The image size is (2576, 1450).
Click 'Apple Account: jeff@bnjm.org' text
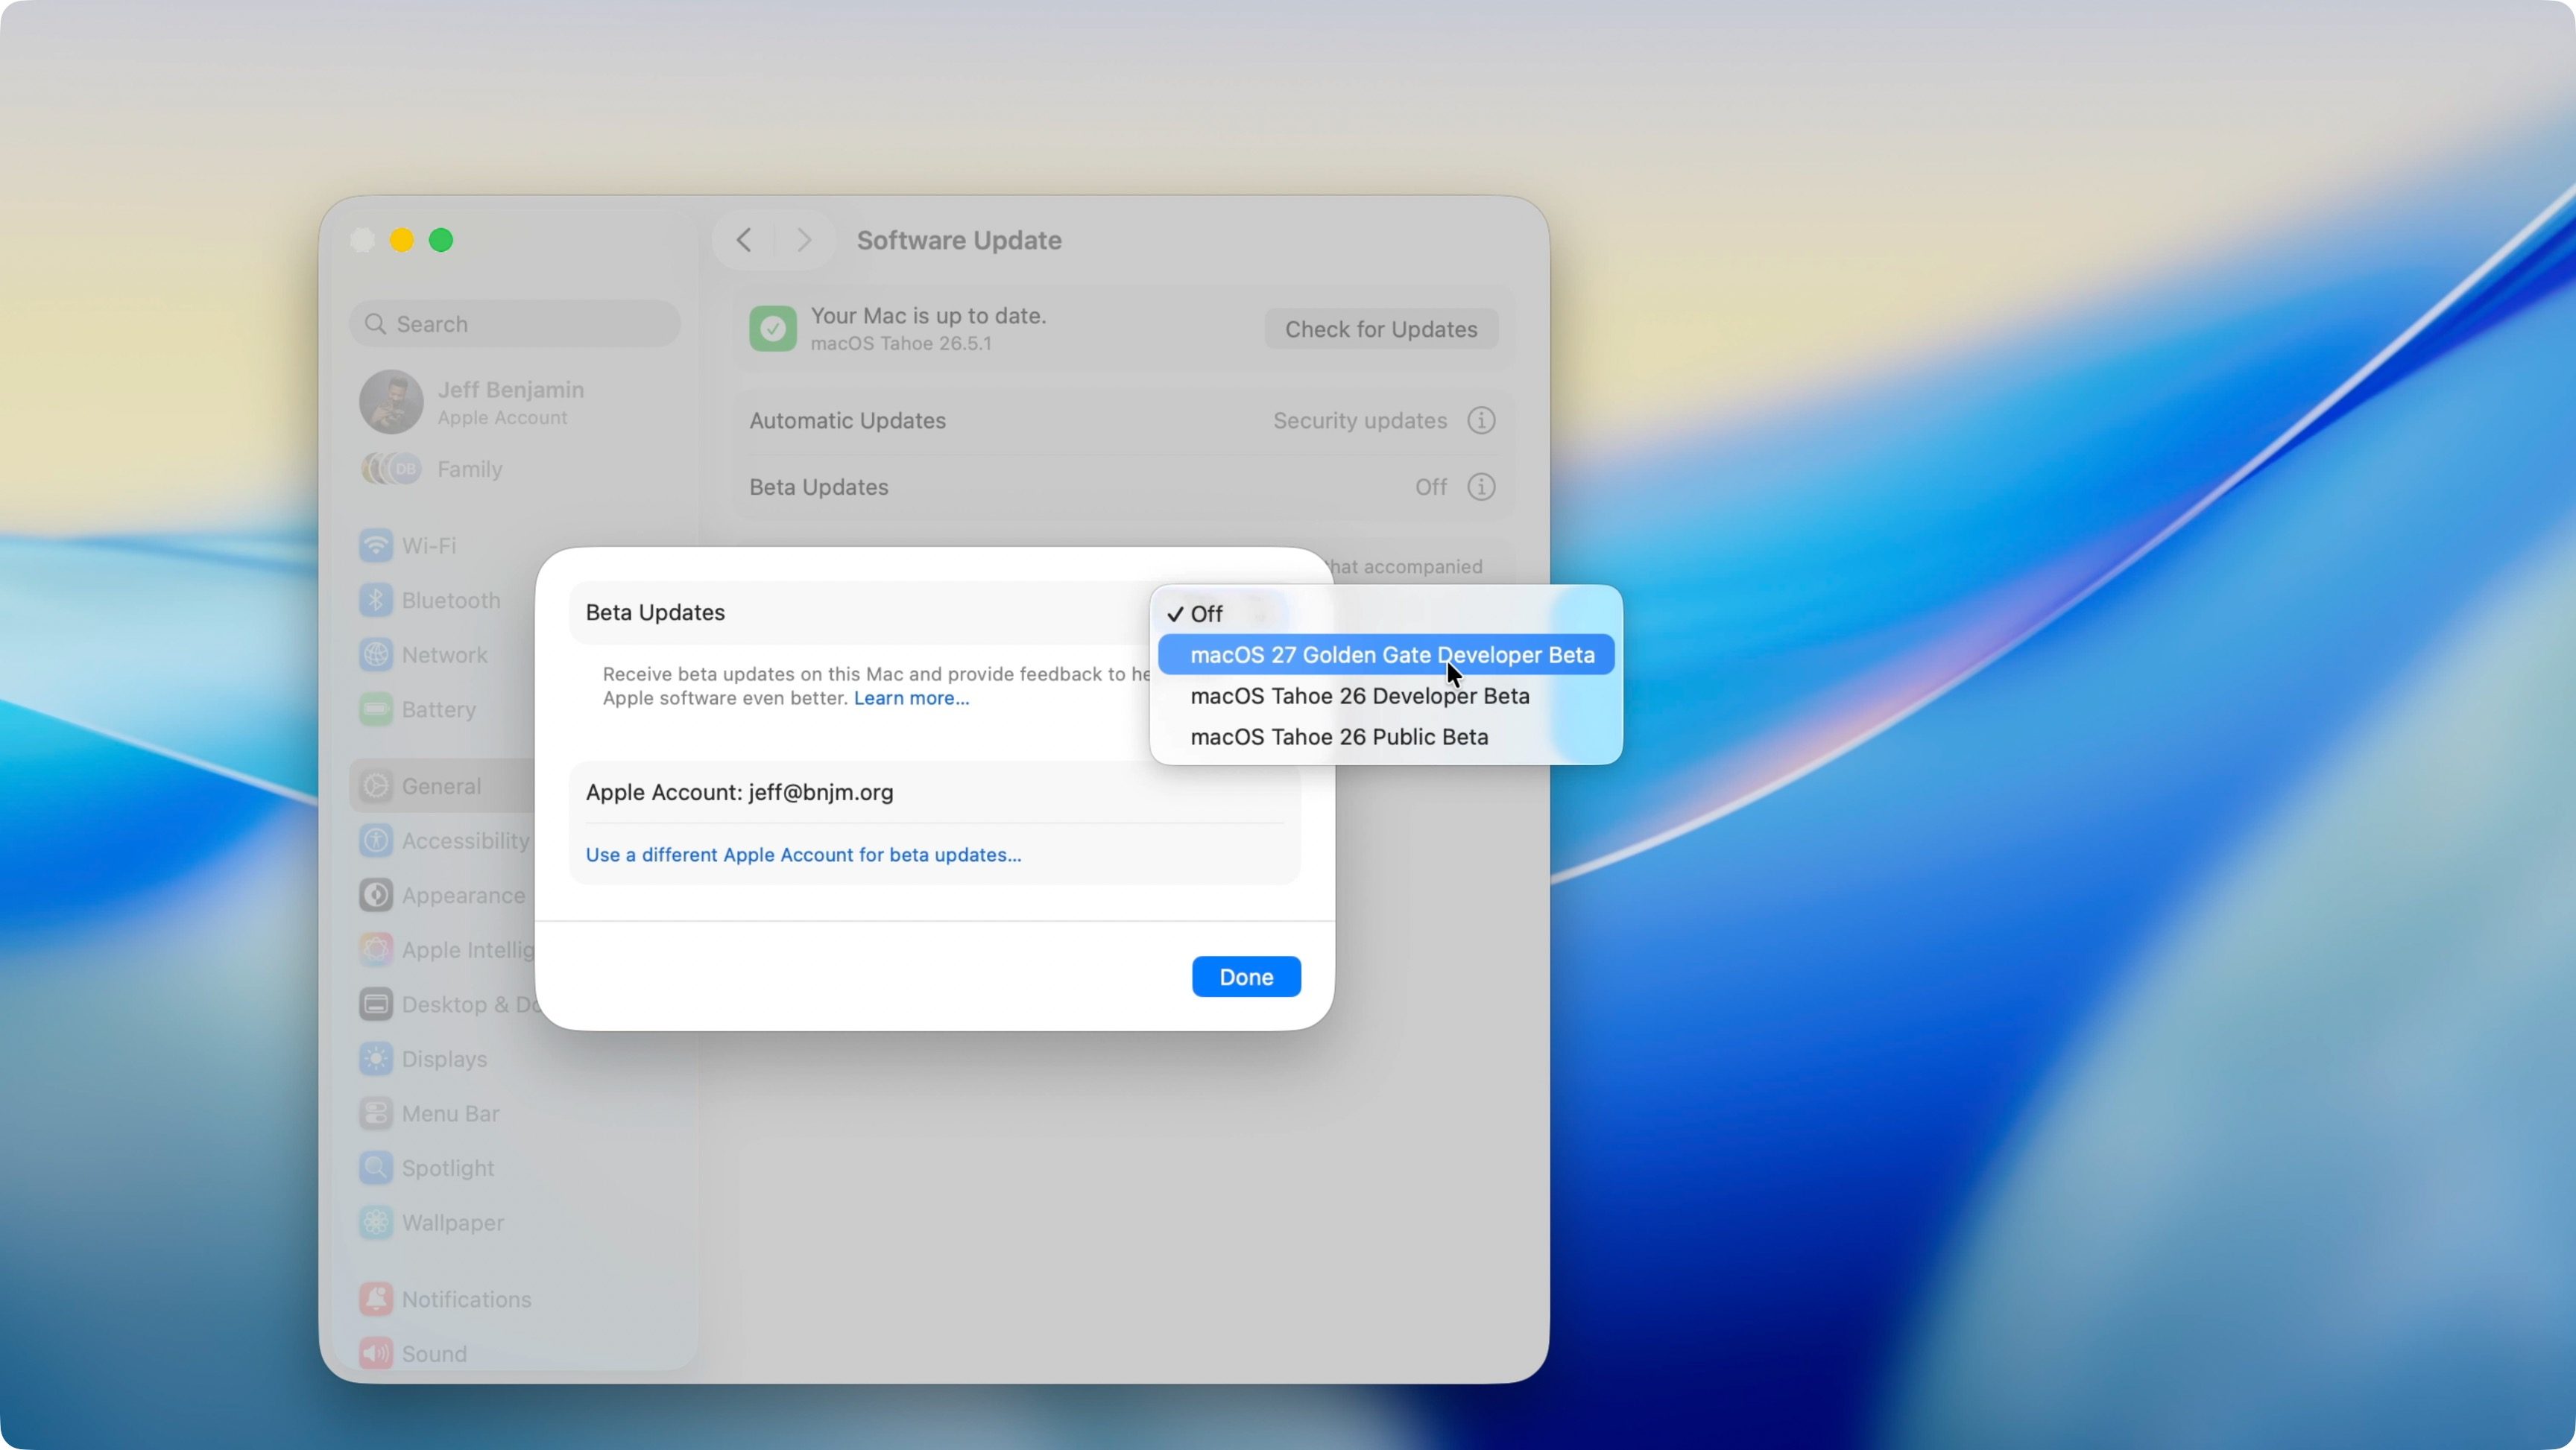tap(740, 792)
